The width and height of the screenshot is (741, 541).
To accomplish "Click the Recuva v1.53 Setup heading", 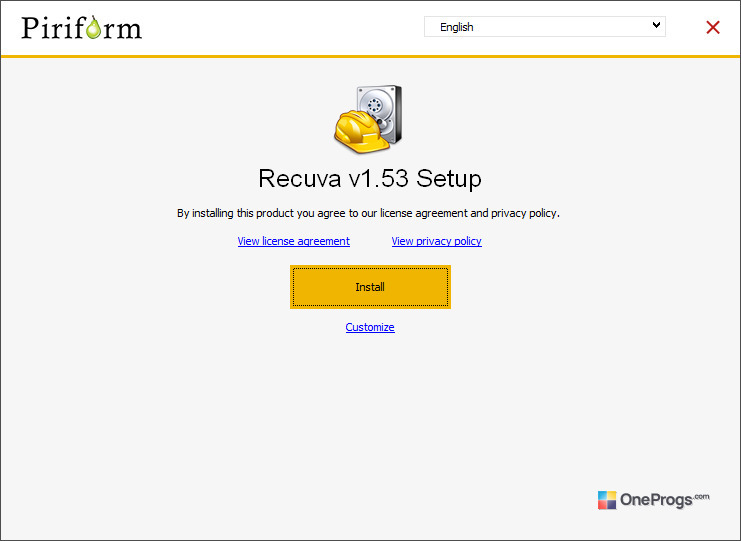I will [370, 179].
